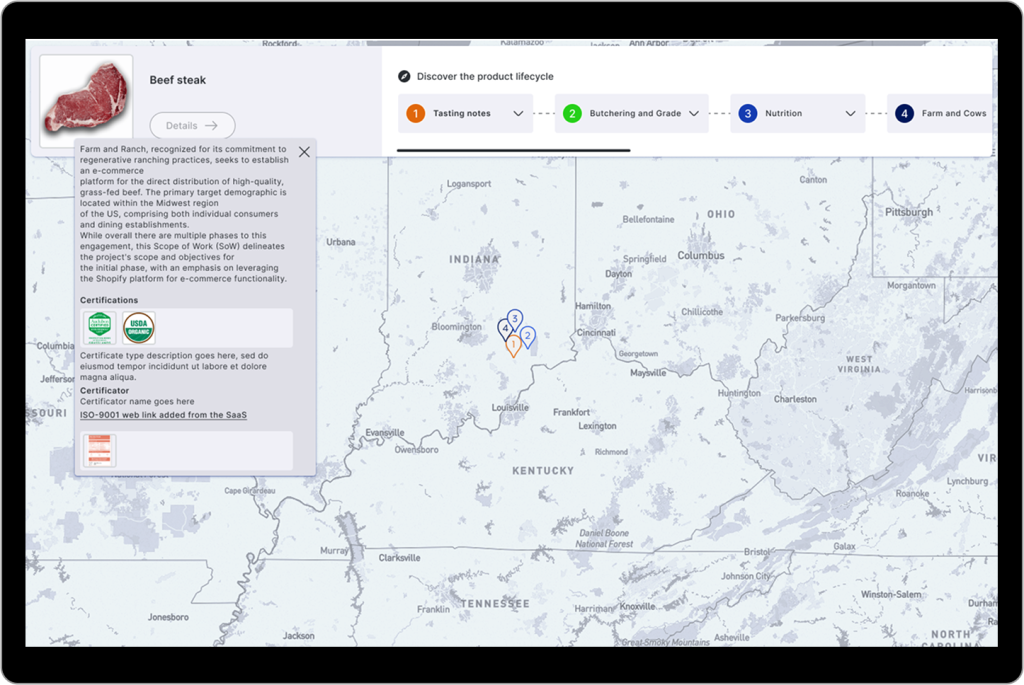Screen dimensions: 1024x685
Task: Click the green certified badge icon
Action: click(x=99, y=328)
